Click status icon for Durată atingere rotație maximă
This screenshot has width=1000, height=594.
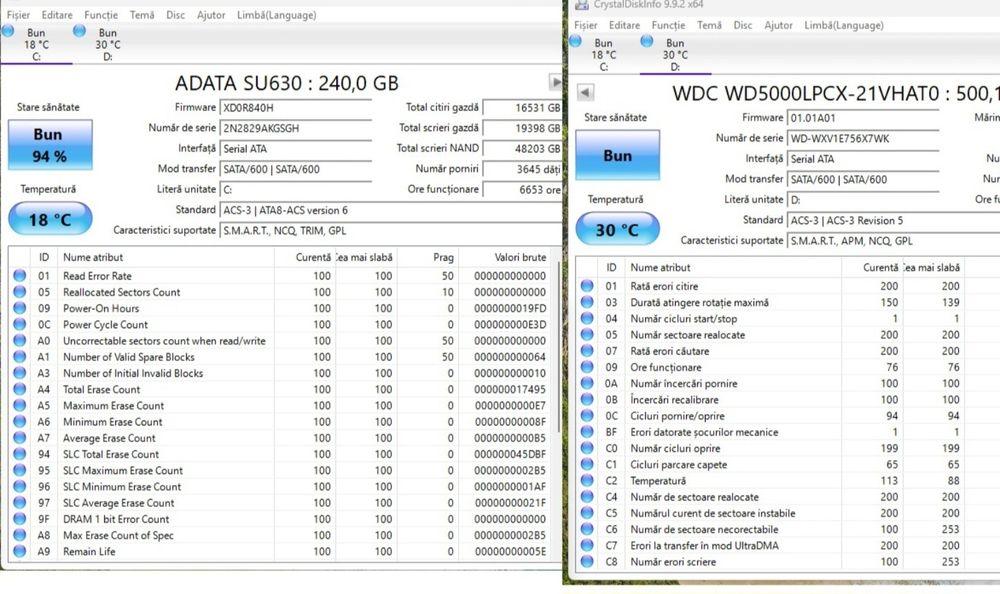click(587, 302)
